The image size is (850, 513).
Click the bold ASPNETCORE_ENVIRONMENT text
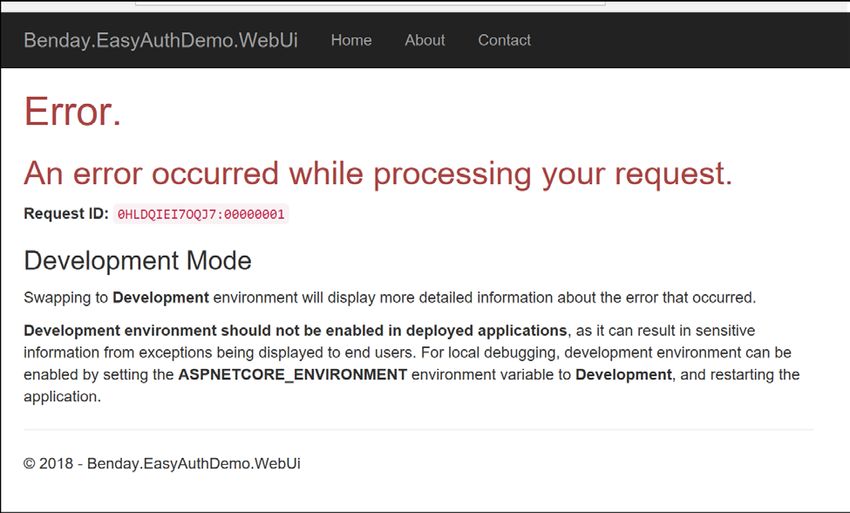pos(293,375)
